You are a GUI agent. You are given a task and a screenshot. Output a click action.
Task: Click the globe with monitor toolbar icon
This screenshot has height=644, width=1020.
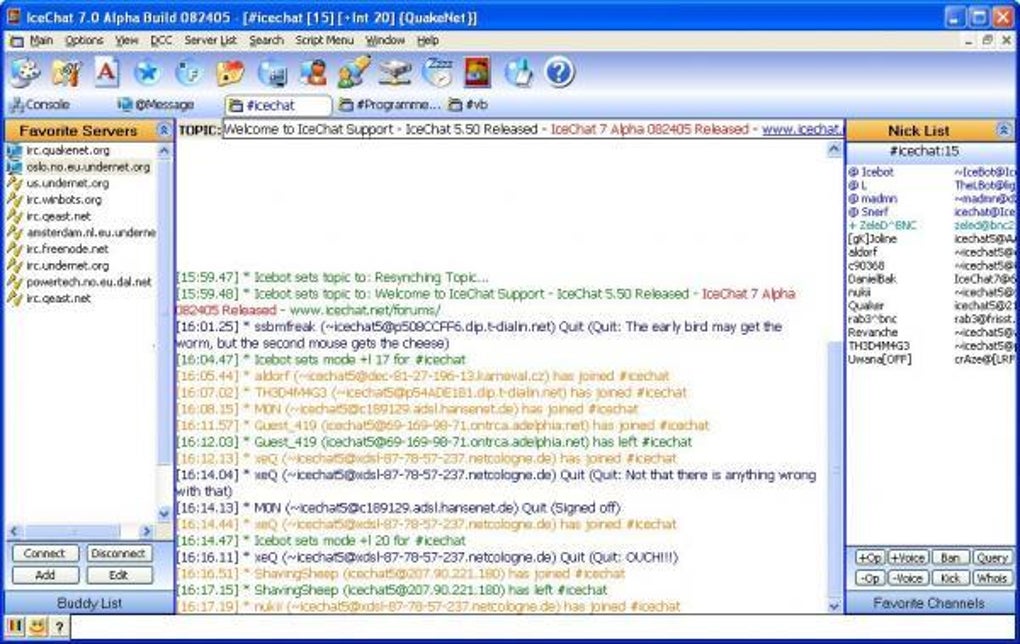[273, 73]
